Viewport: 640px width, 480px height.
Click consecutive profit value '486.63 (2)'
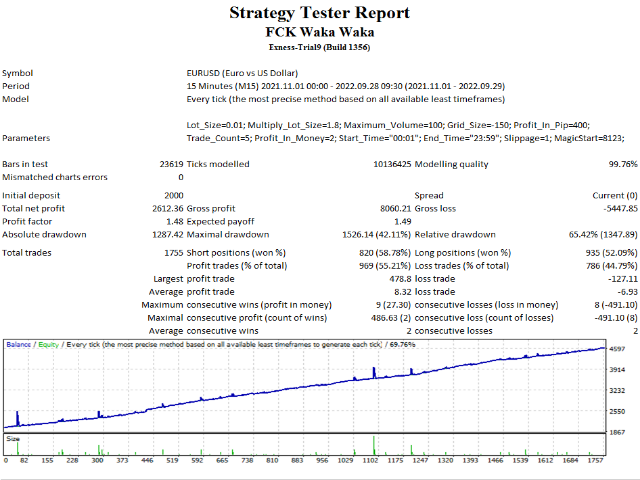click(391, 318)
